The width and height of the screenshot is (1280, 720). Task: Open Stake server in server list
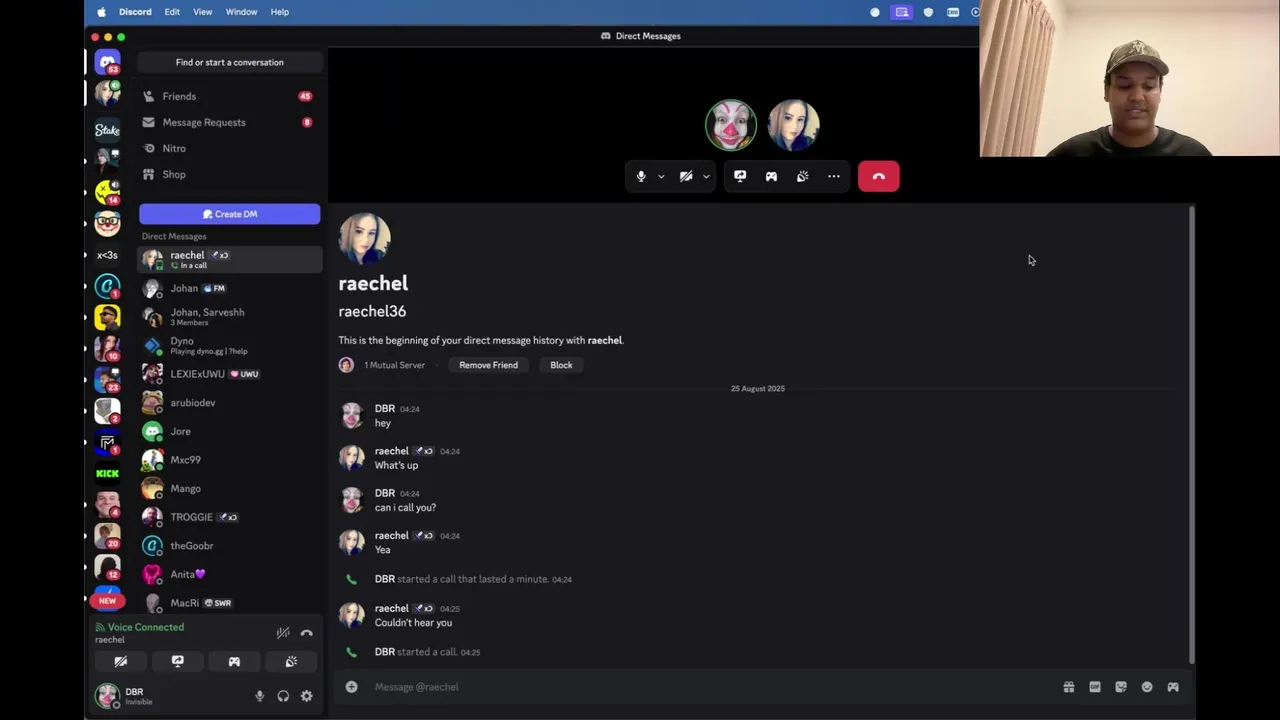(107, 129)
